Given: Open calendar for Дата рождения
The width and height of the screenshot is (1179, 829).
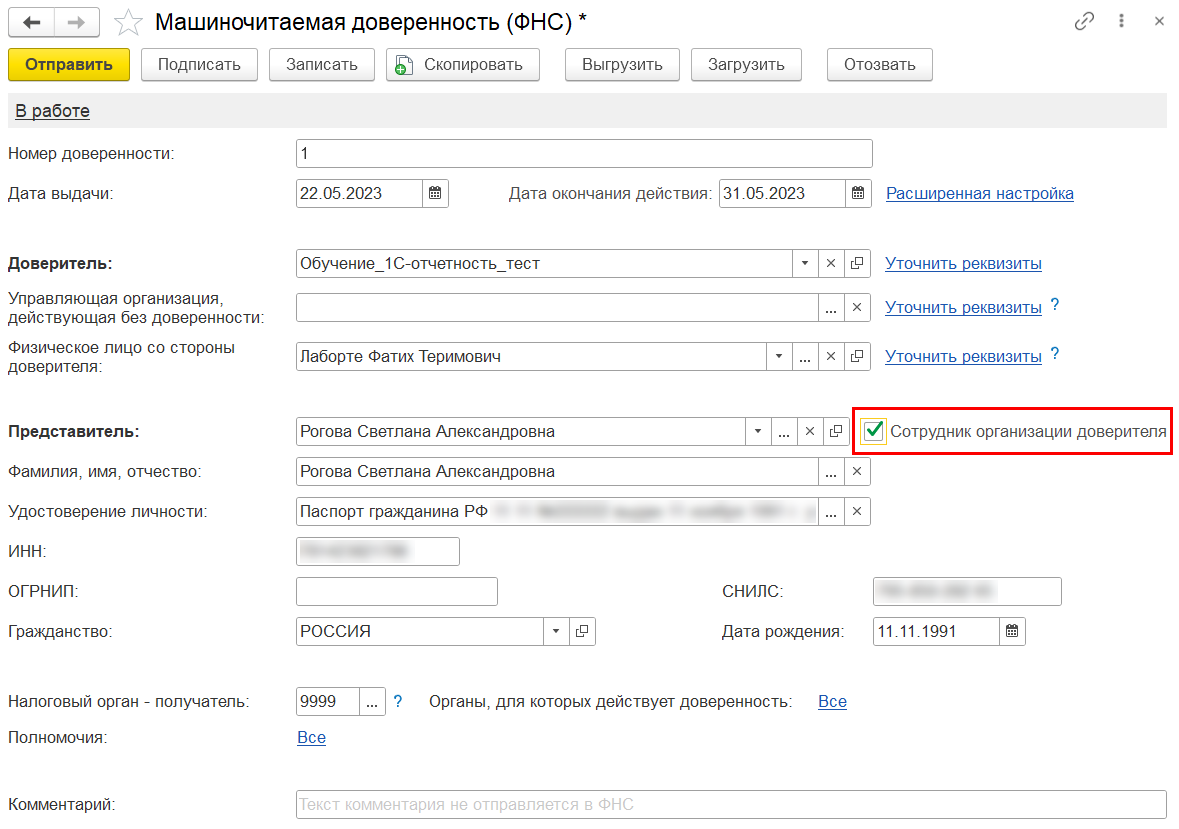Looking at the screenshot, I should point(1012,631).
